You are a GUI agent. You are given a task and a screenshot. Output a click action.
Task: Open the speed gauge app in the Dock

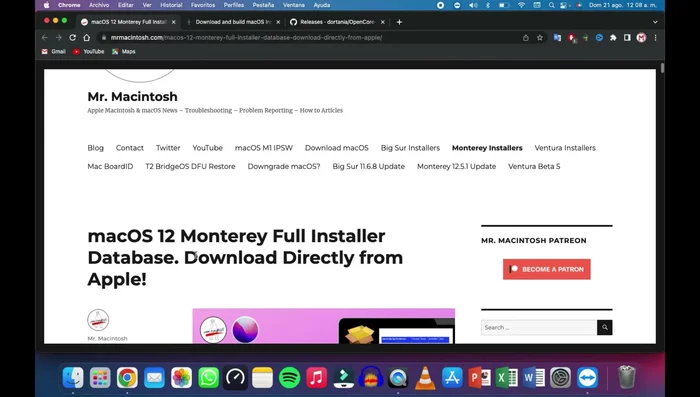[235, 378]
